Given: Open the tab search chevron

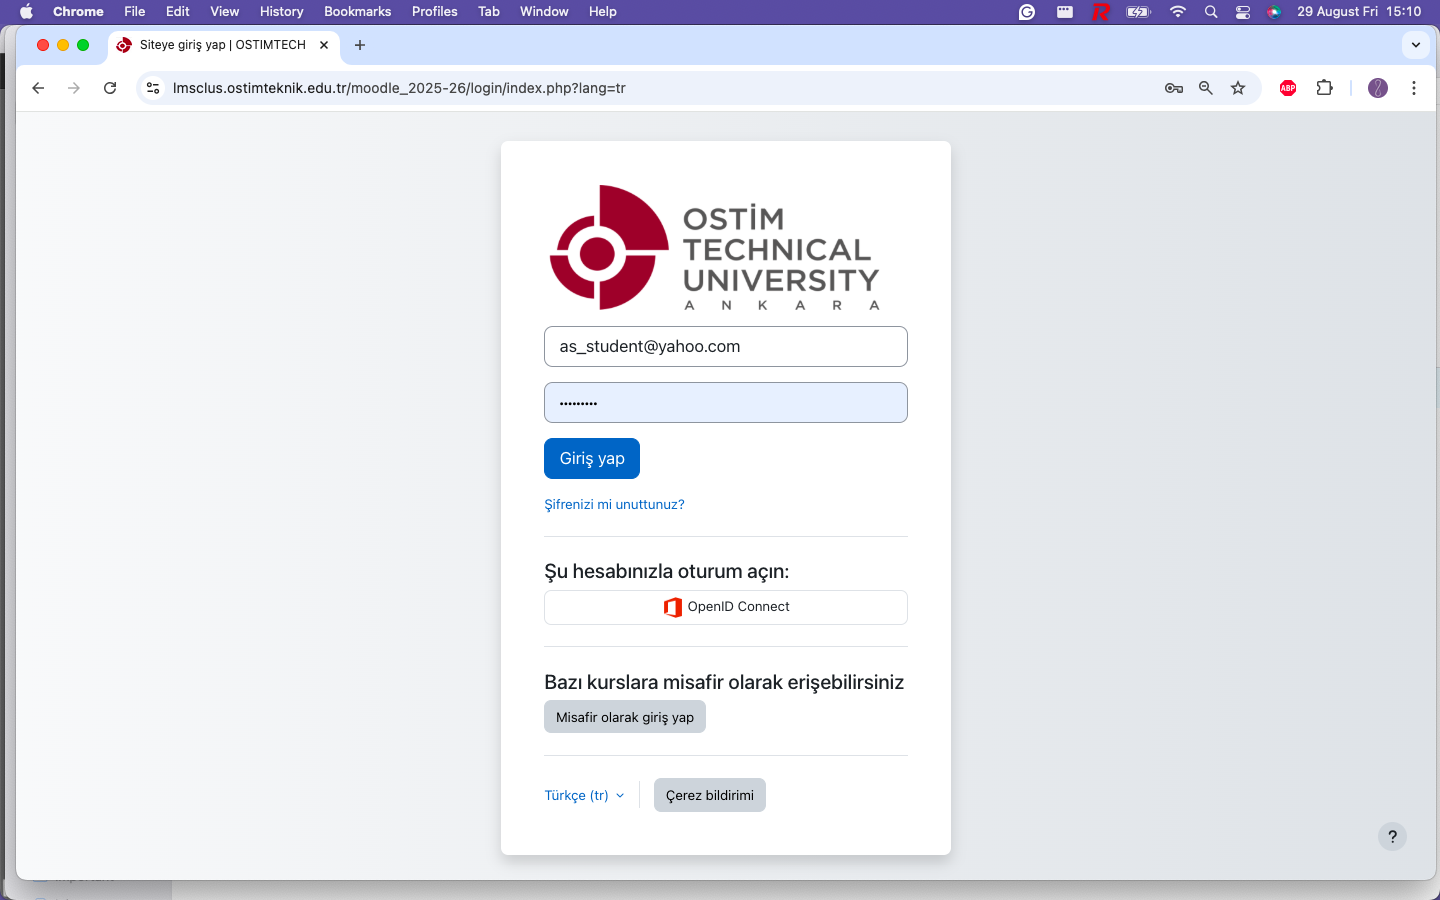Looking at the screenshot, I should coord(1415,44).
